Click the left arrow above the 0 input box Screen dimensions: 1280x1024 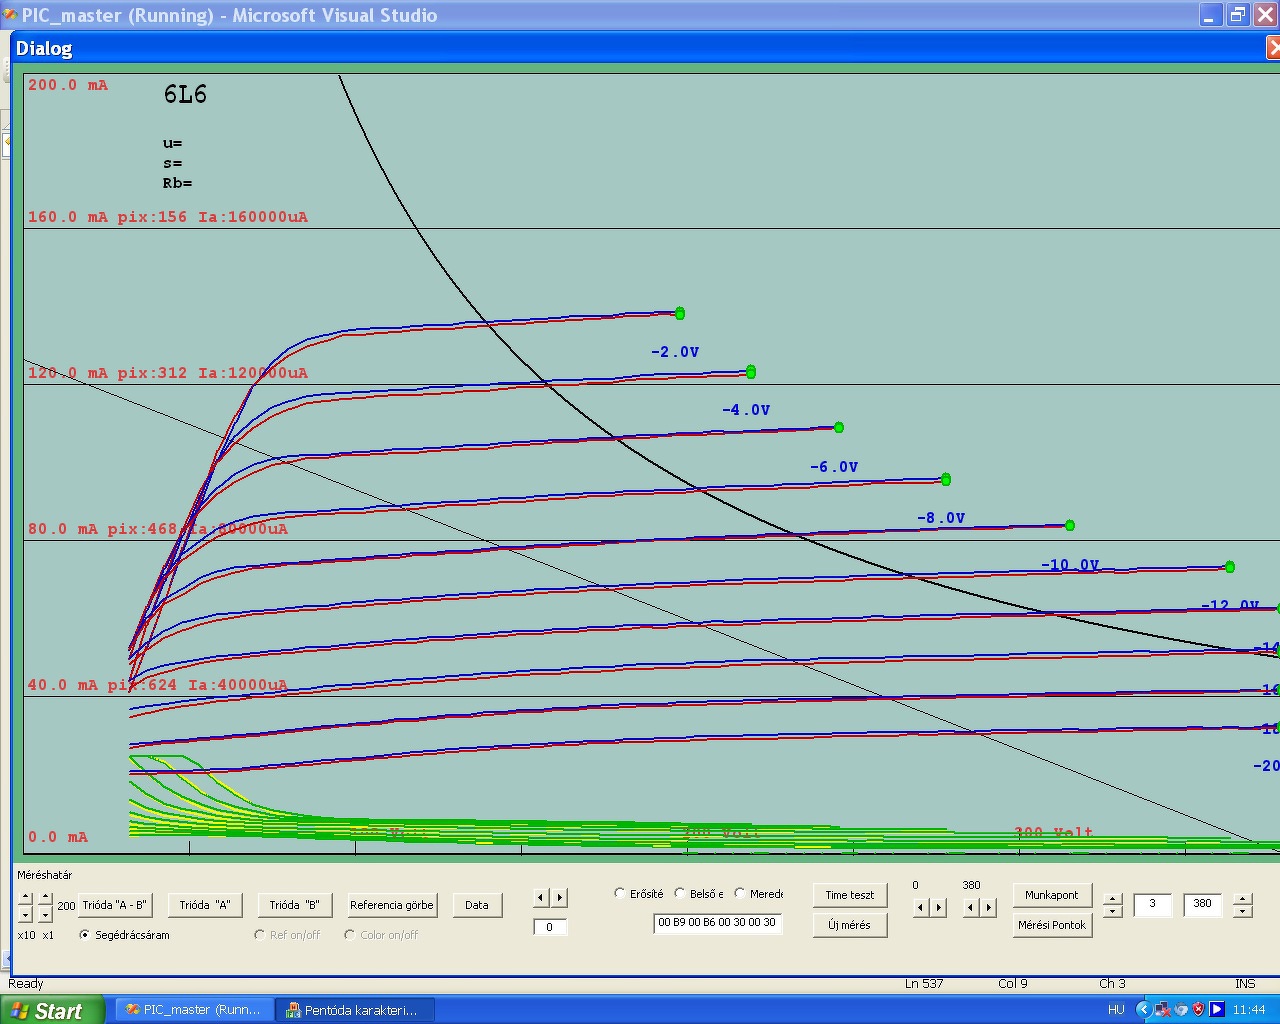coord(541,898)
